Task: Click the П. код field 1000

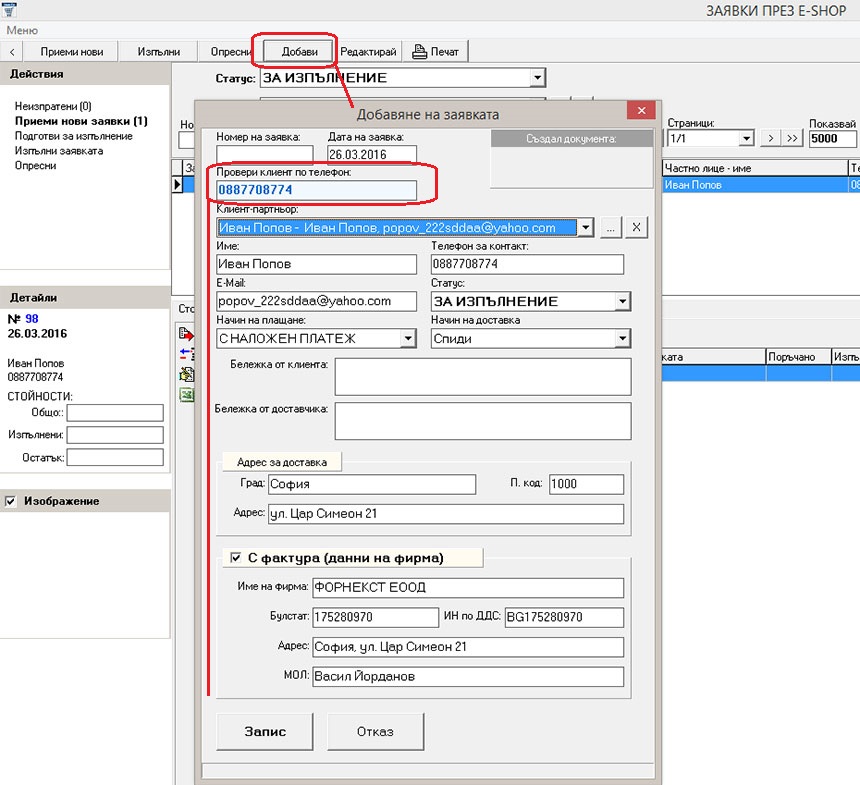Action: tap(586, 484)
